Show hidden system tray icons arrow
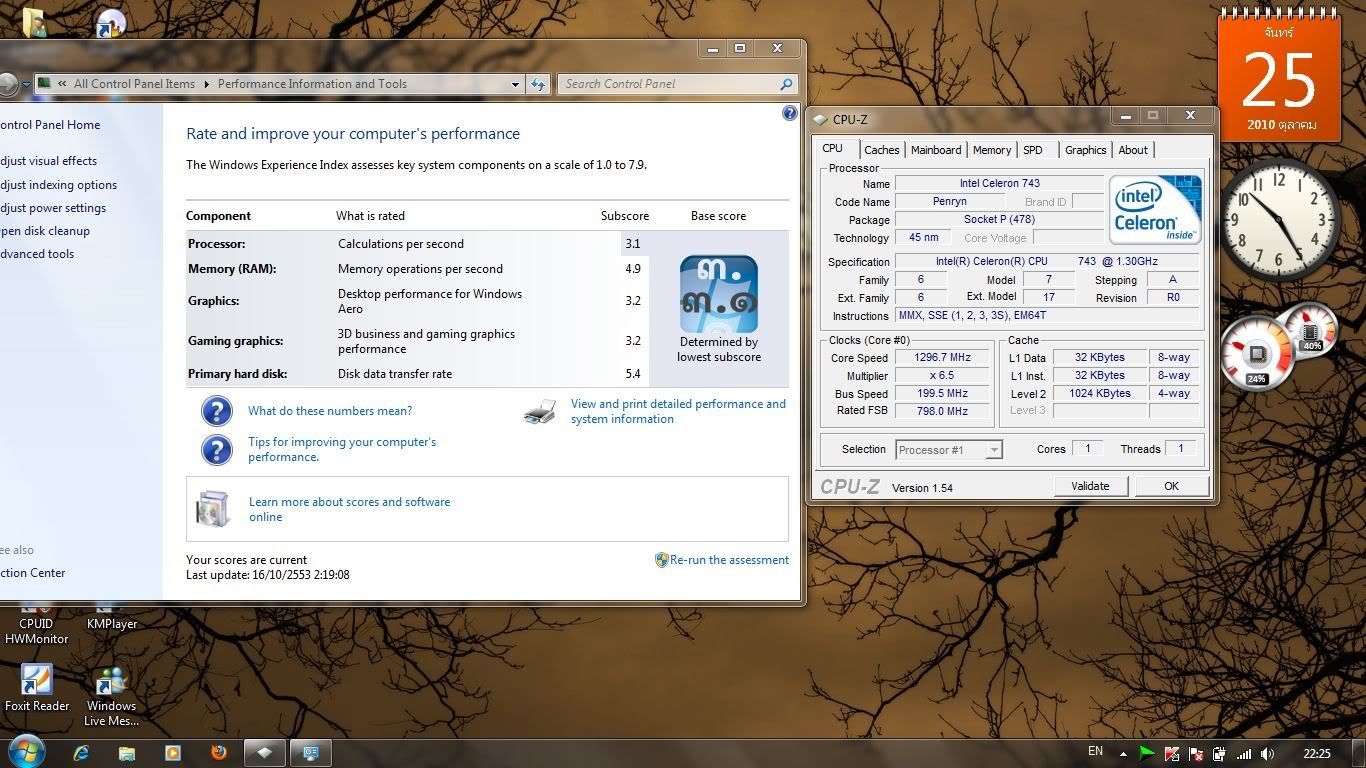This screenshot has width=1366, height=768. pyautogui.click(x=1123, y=754)
